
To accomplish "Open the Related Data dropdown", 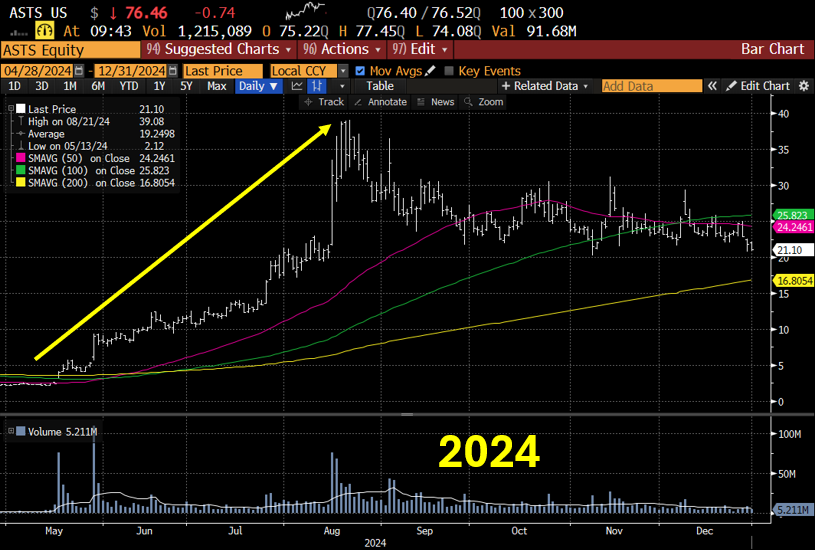I will [x=544, y=86].
